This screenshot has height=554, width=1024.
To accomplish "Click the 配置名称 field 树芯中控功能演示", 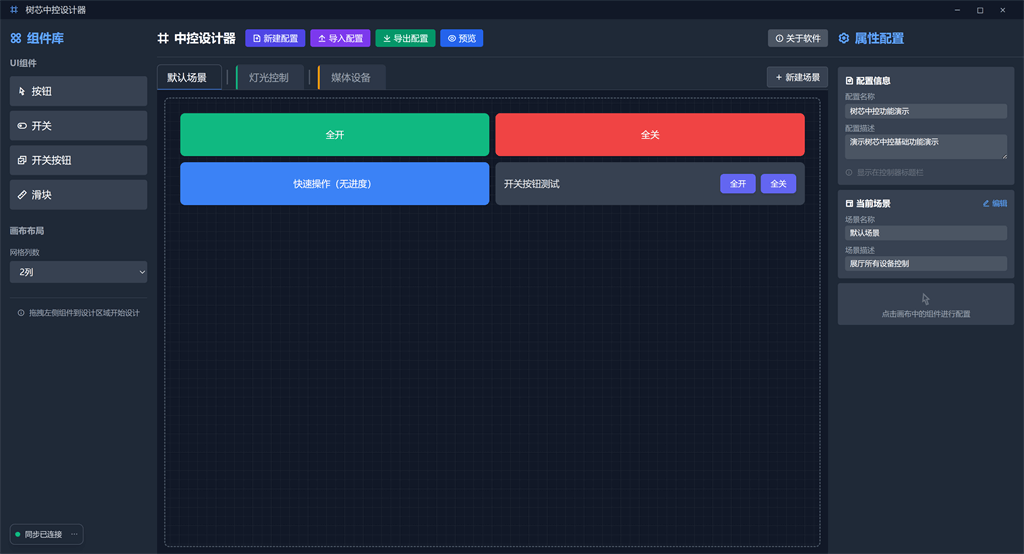I will coord(926,111).
